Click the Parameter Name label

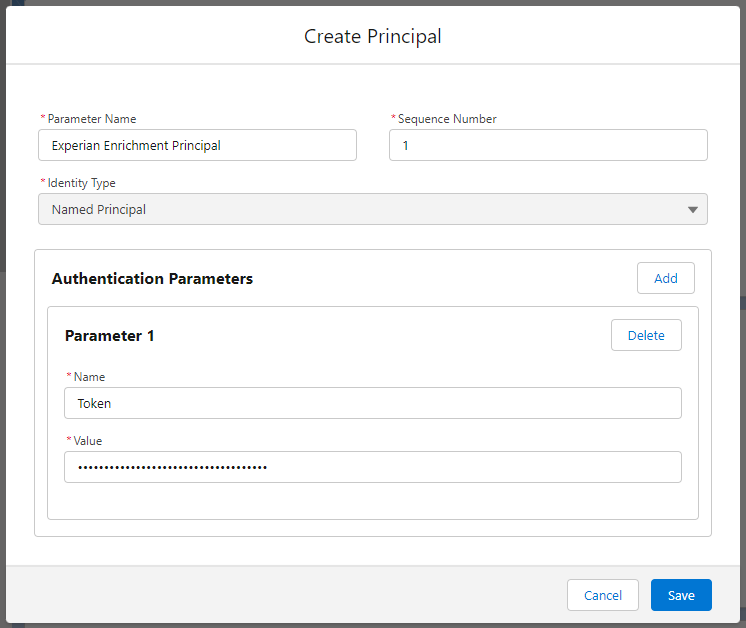pos(92,119)
